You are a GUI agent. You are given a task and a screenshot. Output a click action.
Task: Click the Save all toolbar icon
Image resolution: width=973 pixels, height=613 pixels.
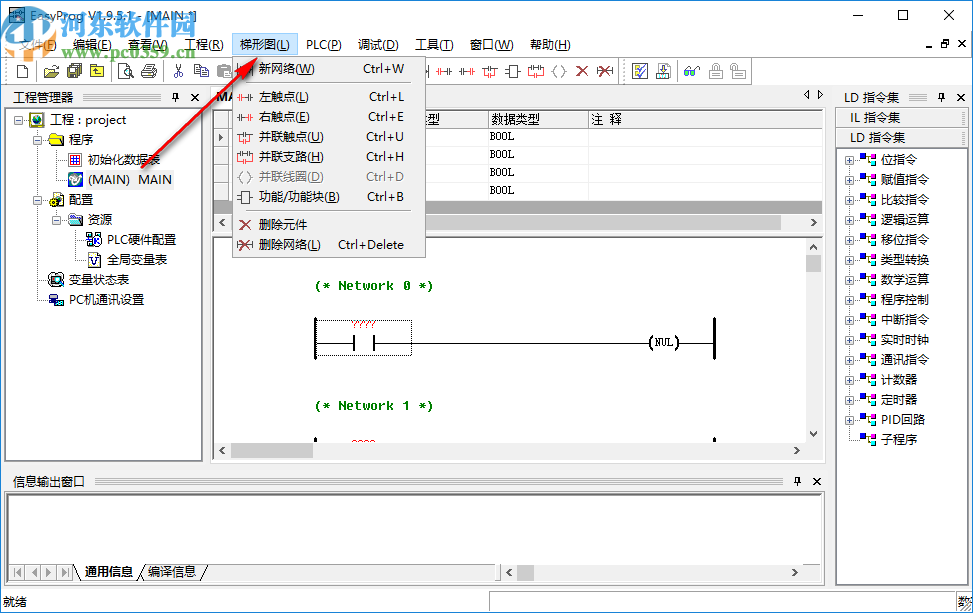[x=74, y=71]
